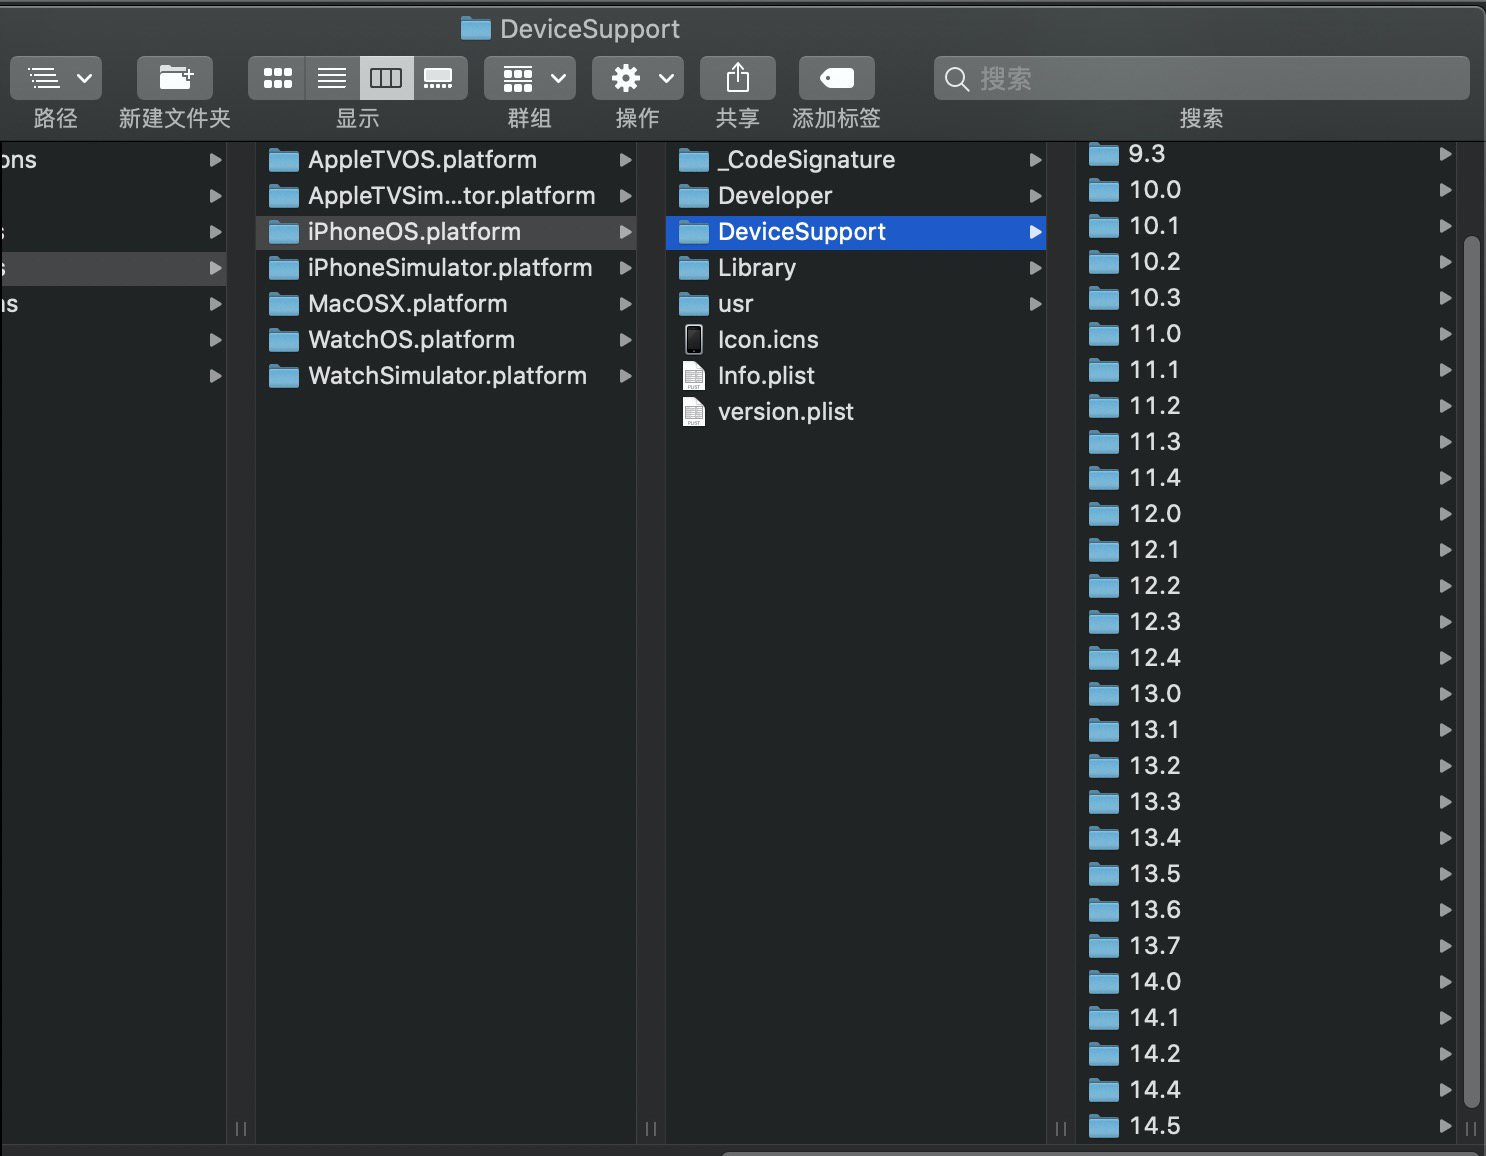Viewport: 1486px width, 1156px height.
Task: Switch to icon view mode
Action: 277,78
